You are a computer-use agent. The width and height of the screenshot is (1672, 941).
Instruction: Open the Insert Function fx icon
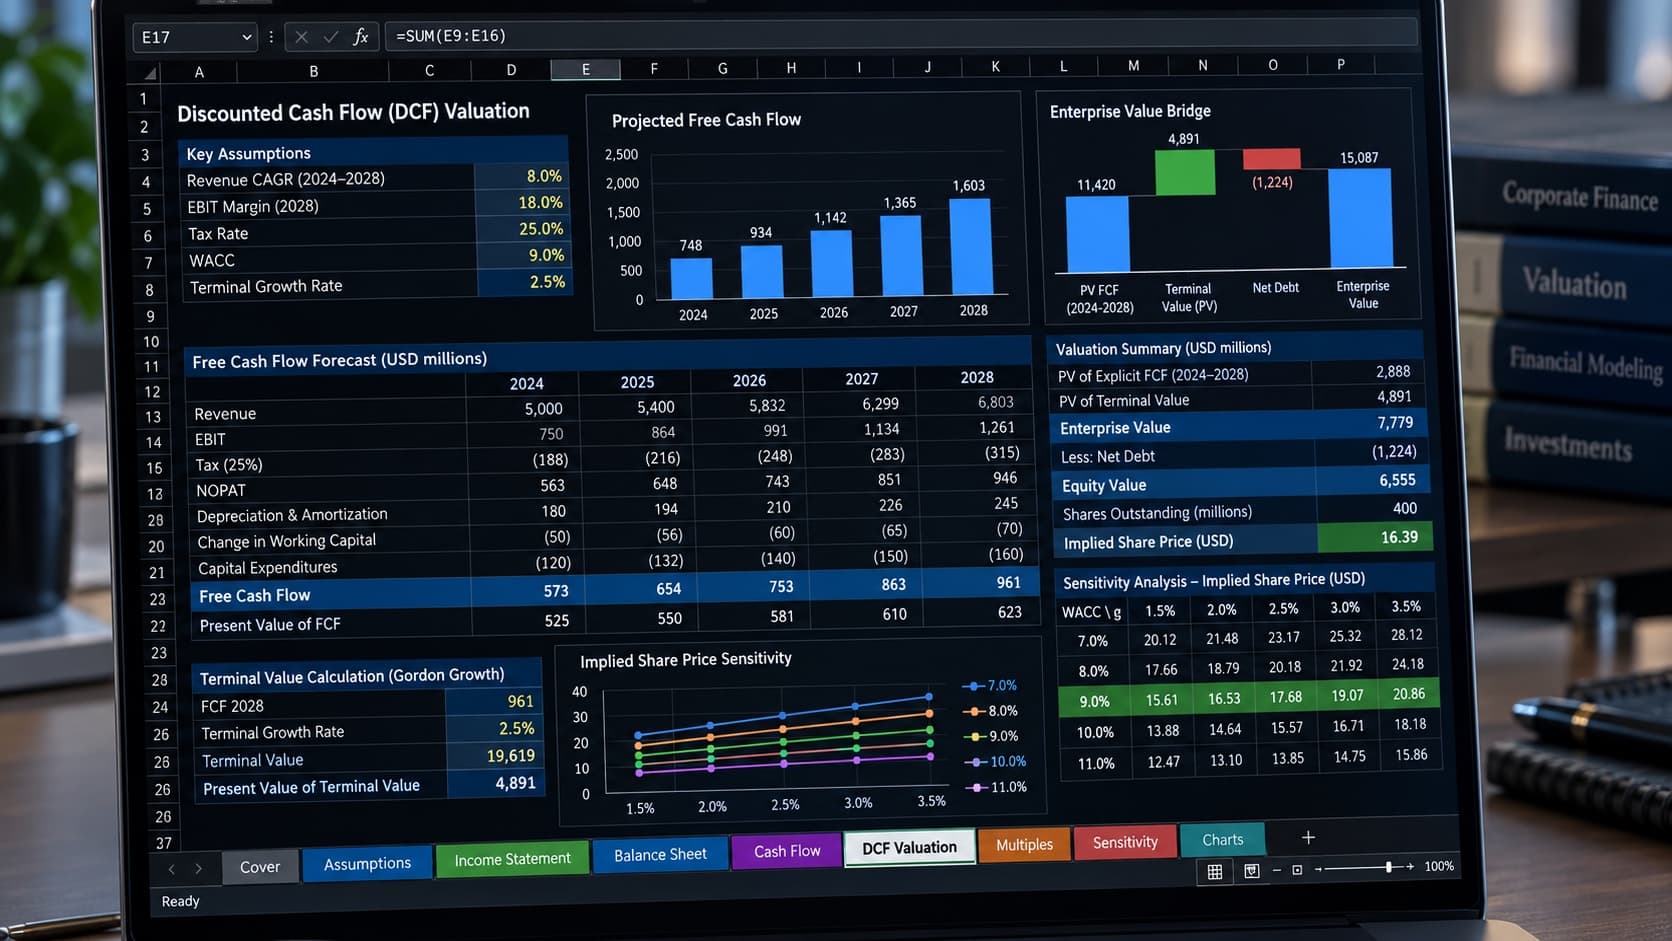(x=361, y=38)
